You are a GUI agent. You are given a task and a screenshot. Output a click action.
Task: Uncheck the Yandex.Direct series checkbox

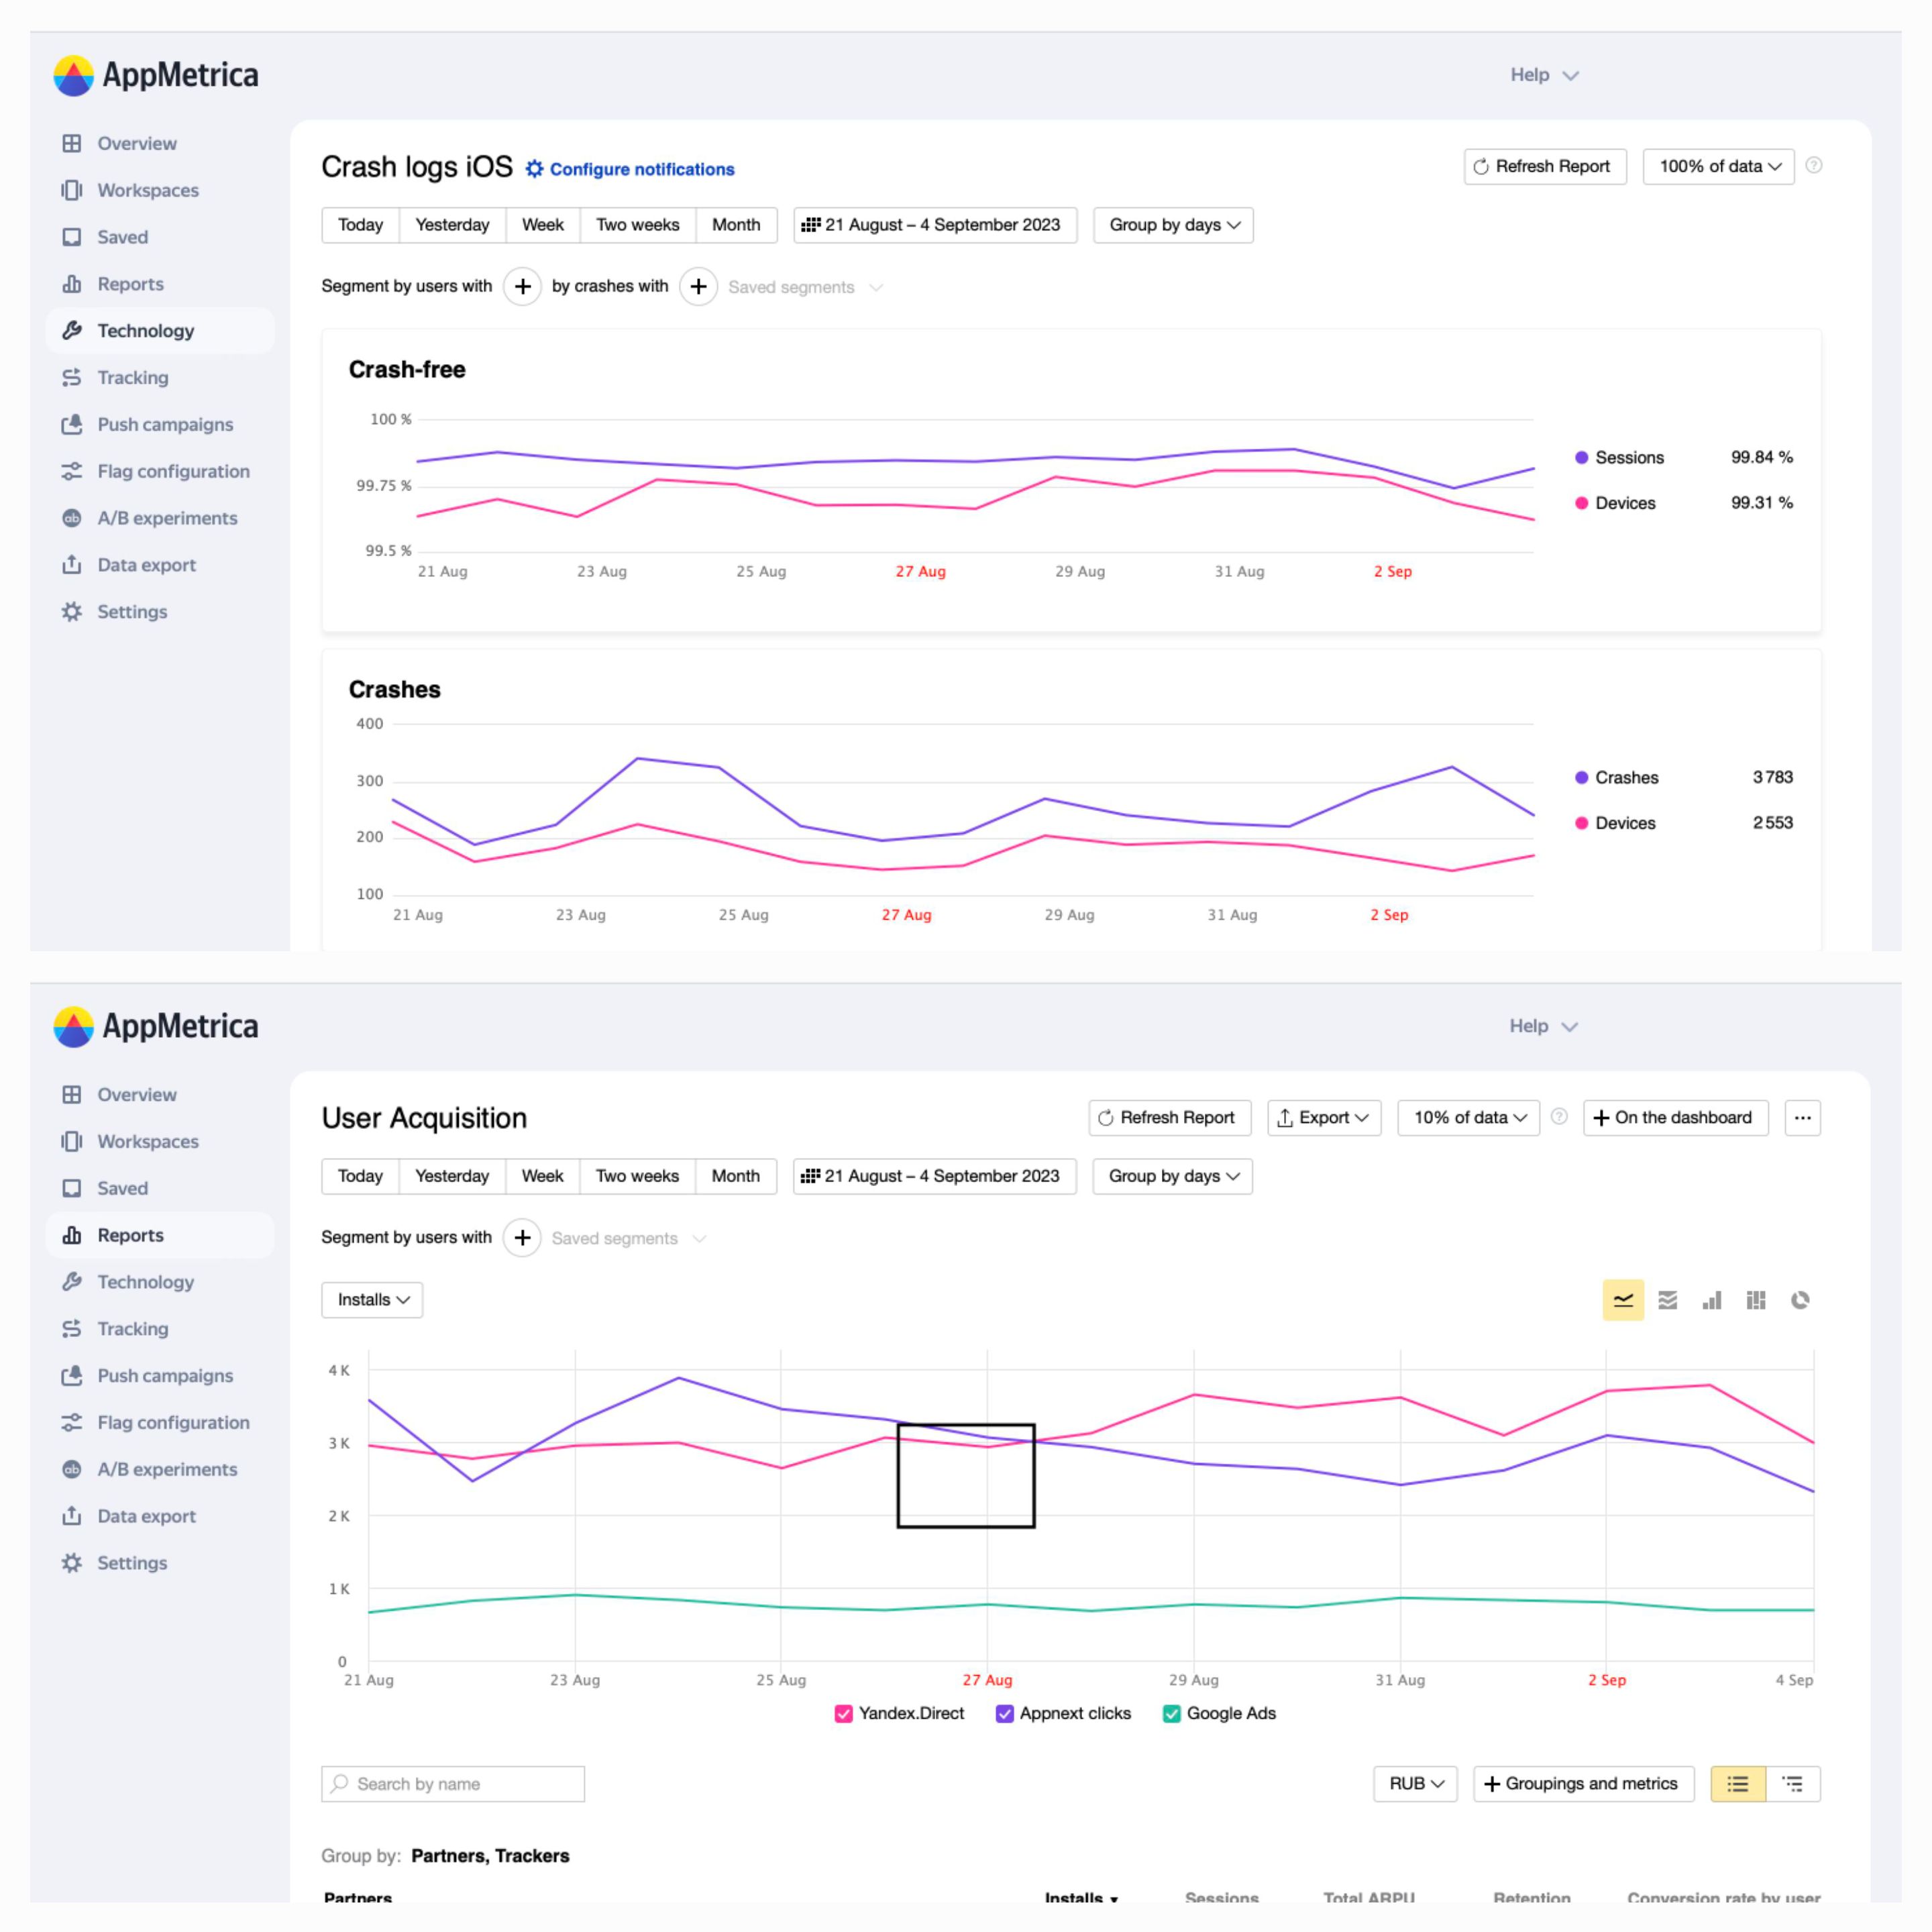coord(844,1714)
